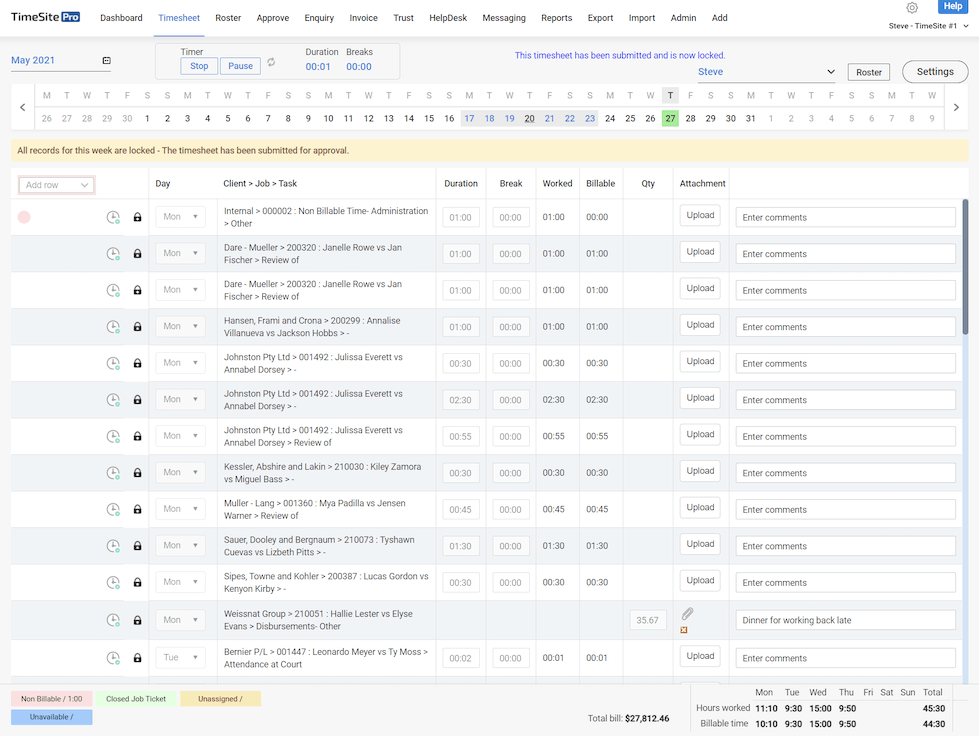This screenshot has height=736, width=979.
Task: Open the timesheet Settings button
Action: 935,72
